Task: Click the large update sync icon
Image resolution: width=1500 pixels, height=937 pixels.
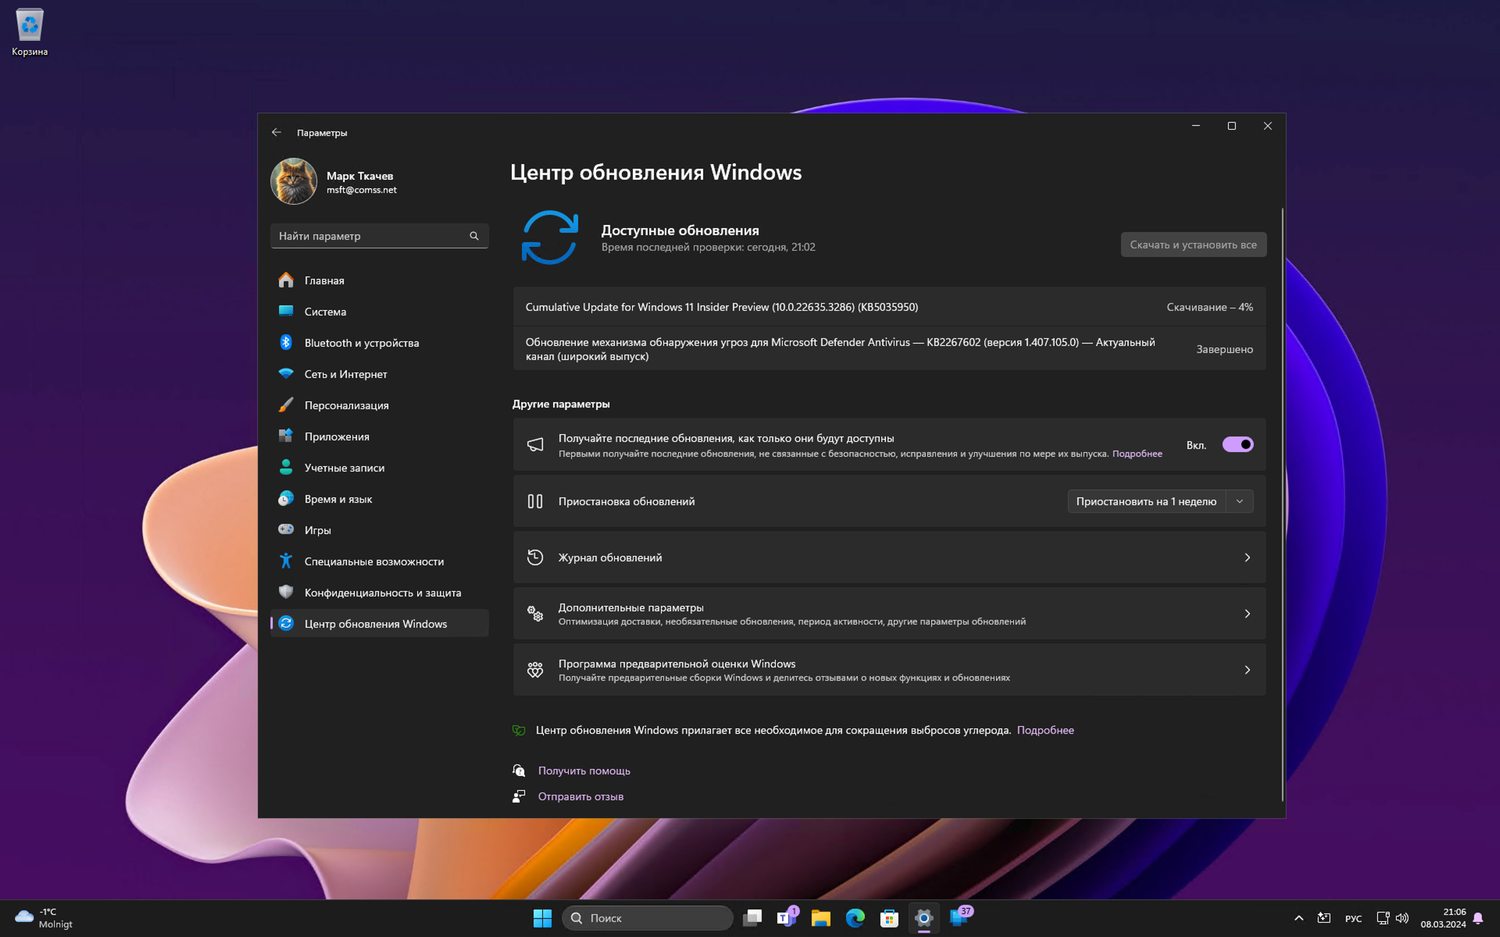Action: 550,237
